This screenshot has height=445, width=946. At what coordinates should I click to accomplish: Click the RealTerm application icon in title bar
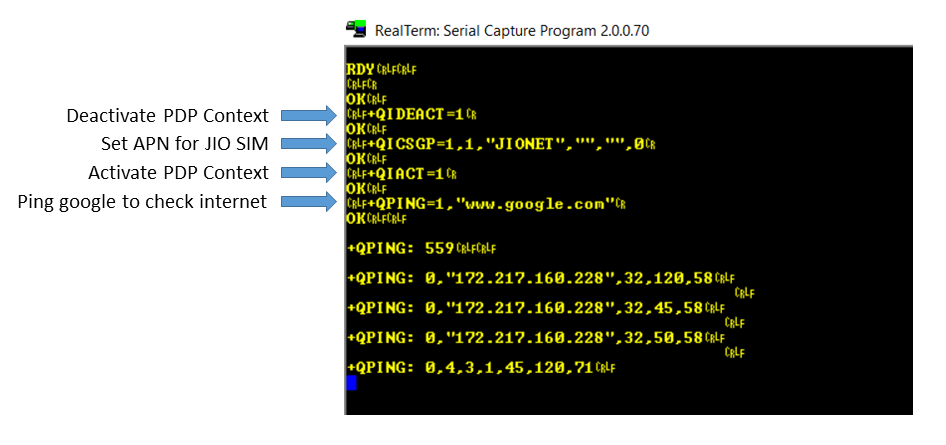[x=356, y=29]
